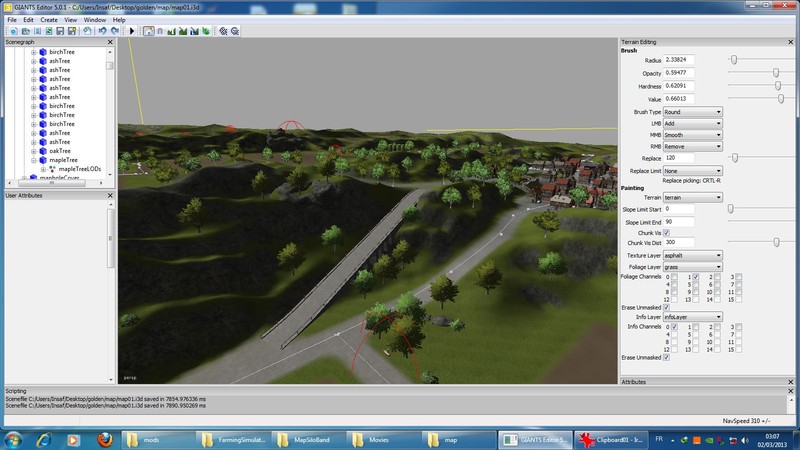
Task: Click the black Play arrow icon
Action: click(132, 31)
